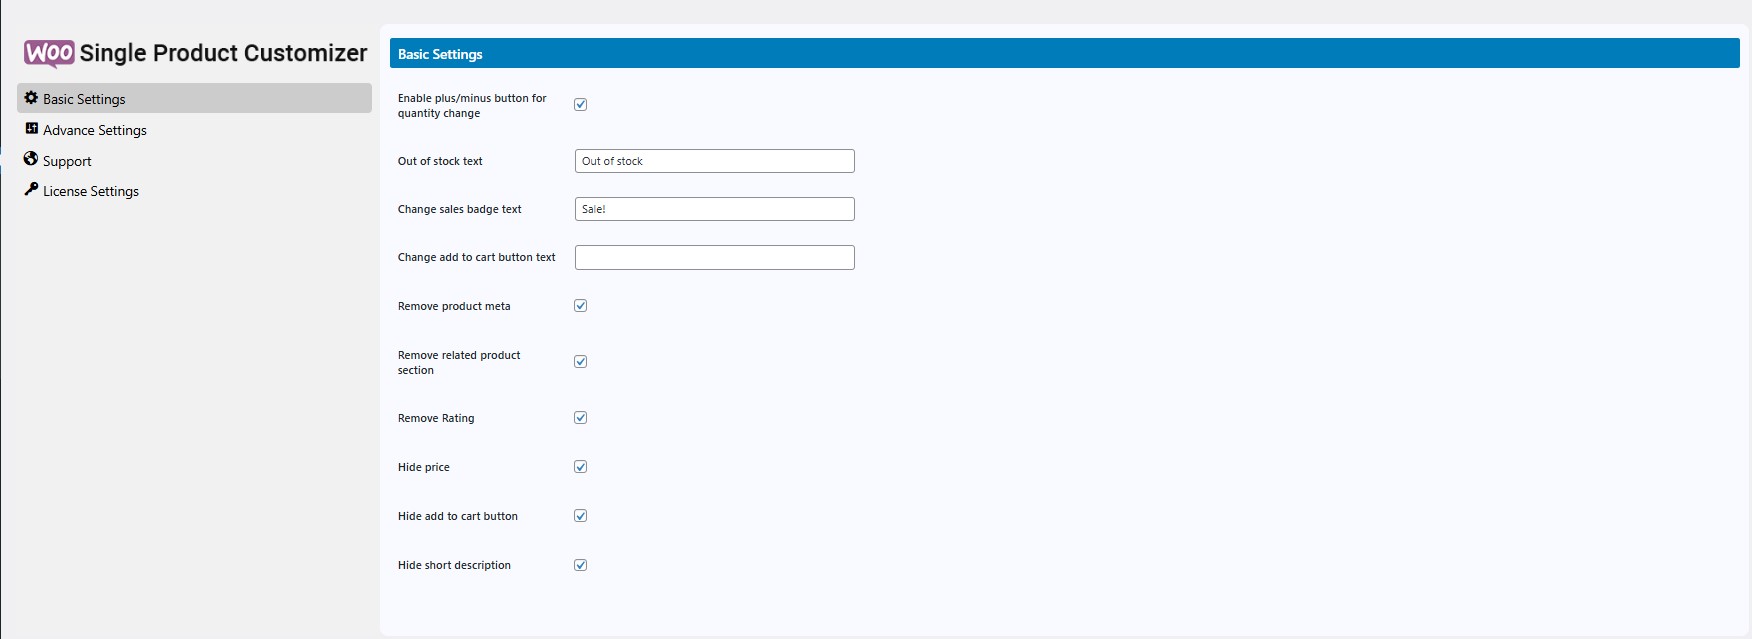The height and width of the screenshot is (639, 1752).
Task: Click the Advance Settings sliders icon
Action: [31, 129]
